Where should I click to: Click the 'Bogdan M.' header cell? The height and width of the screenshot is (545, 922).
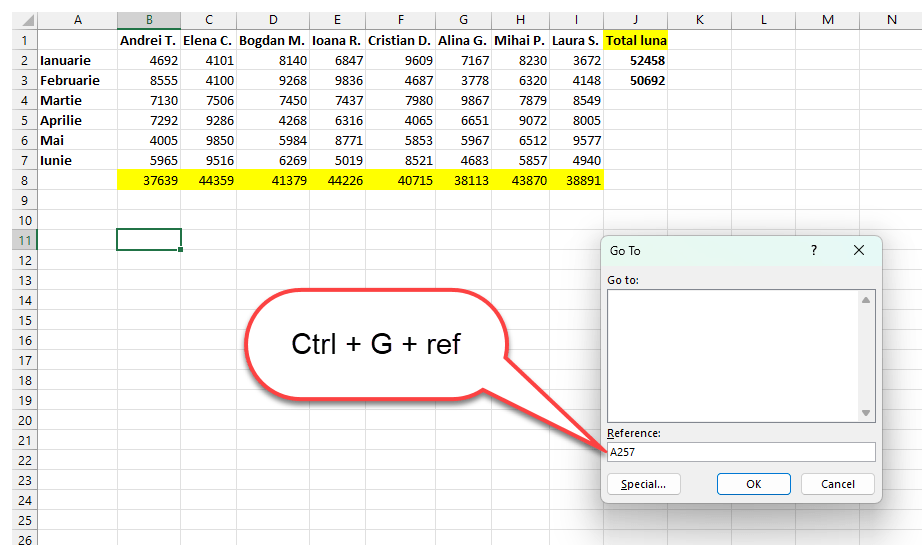tap(273, 41)
